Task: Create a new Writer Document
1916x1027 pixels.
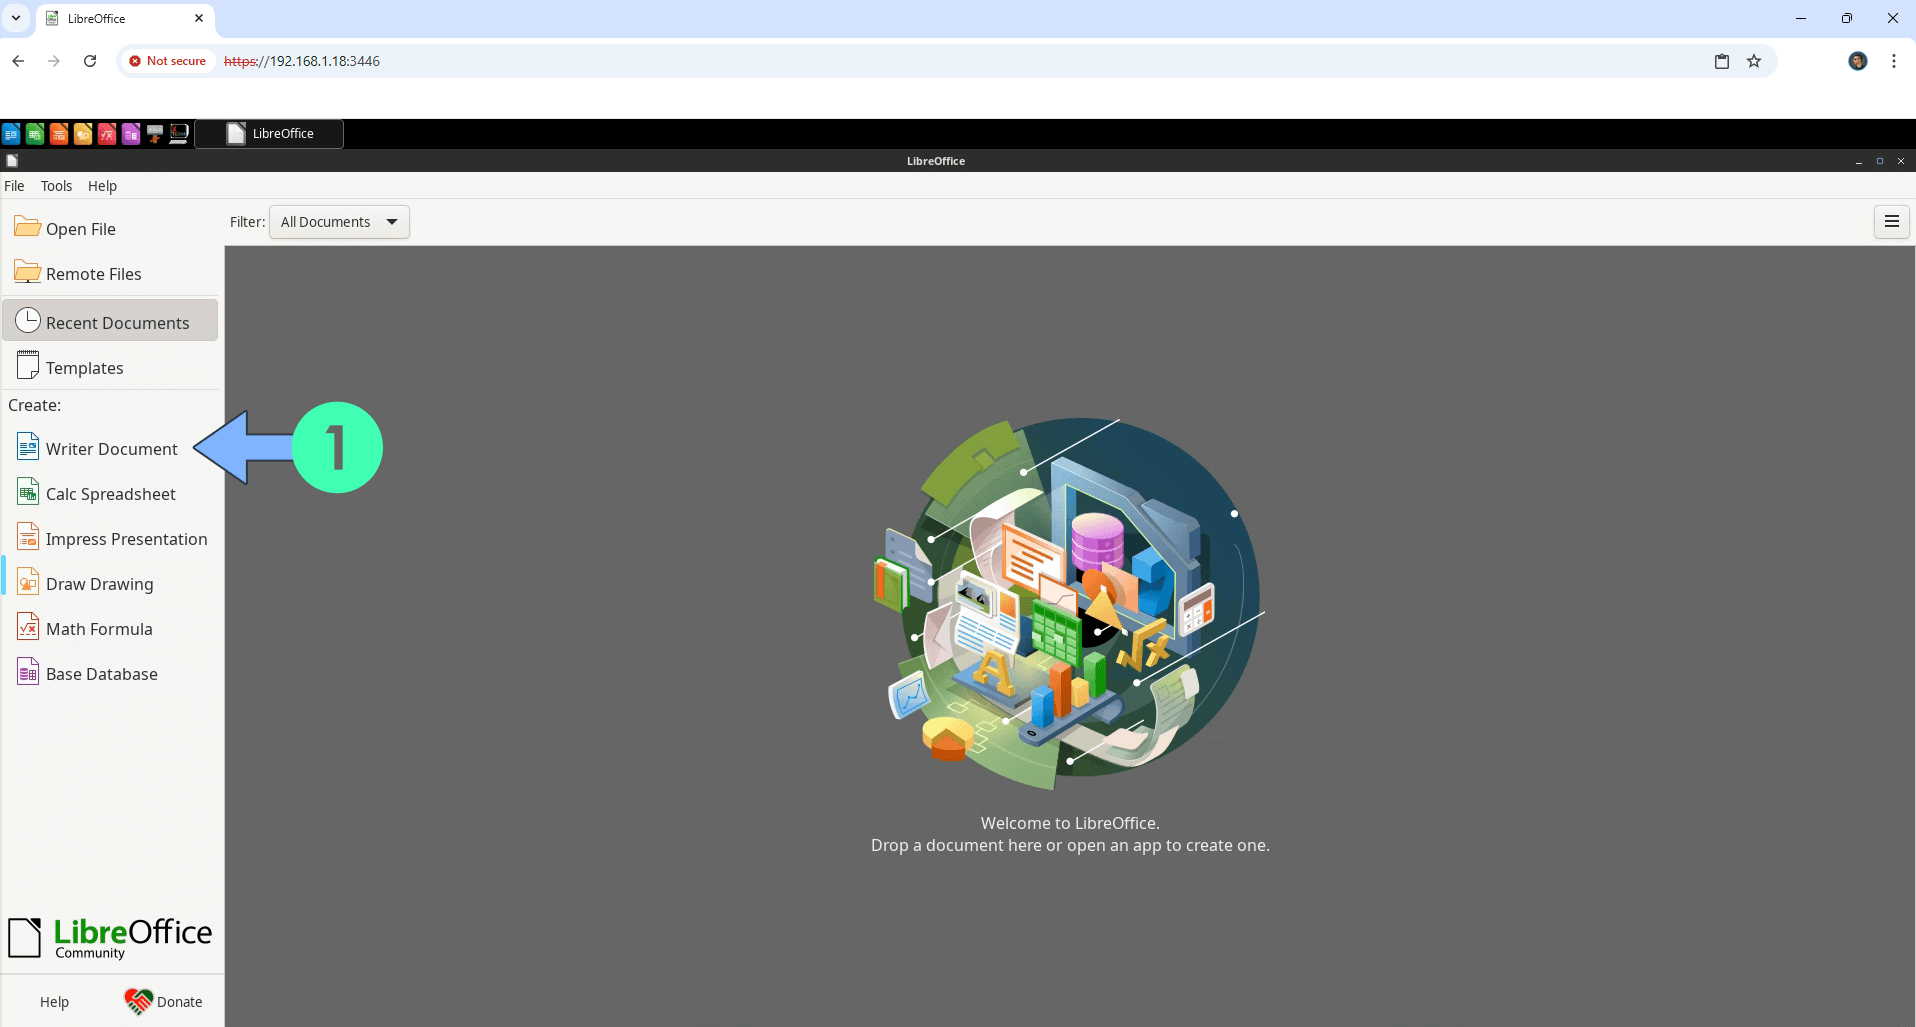Action: pyautogui.click(x=111, y=449)
